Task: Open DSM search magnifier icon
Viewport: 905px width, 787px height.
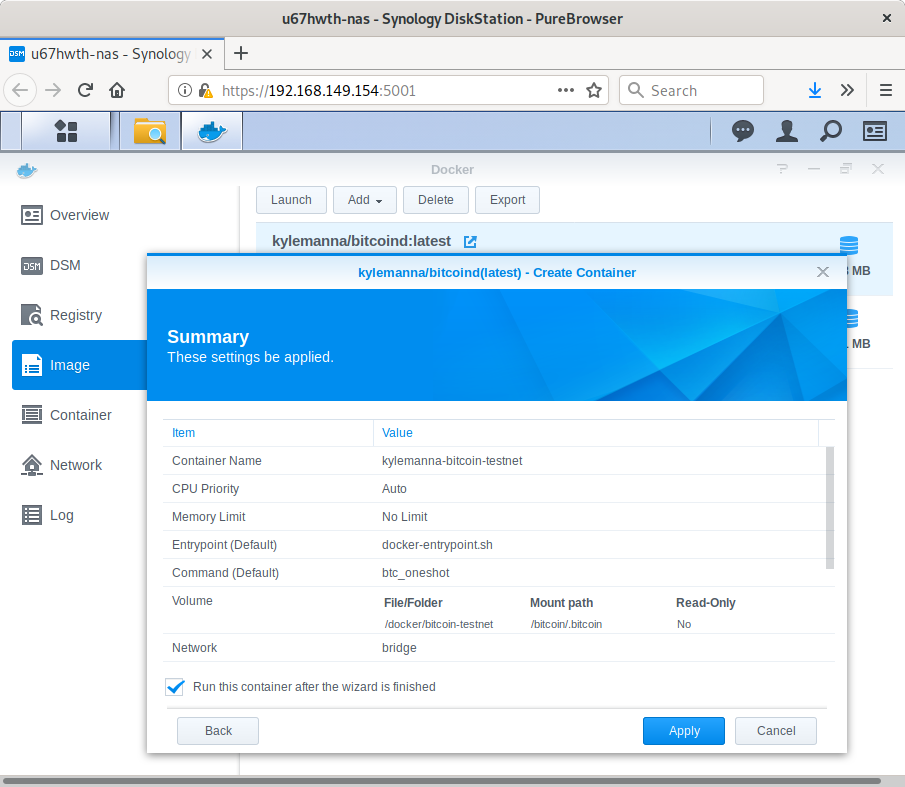Action: point(831,131)
